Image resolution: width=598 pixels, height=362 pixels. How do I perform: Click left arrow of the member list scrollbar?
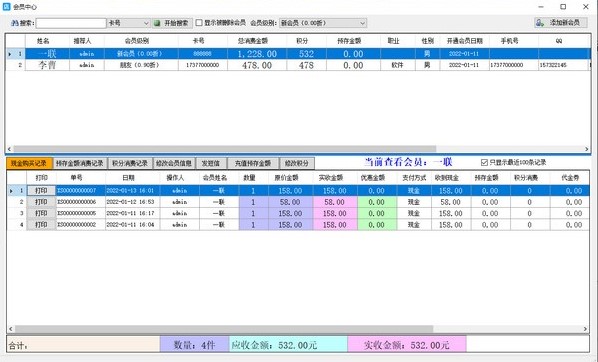[x=10, y=149]
